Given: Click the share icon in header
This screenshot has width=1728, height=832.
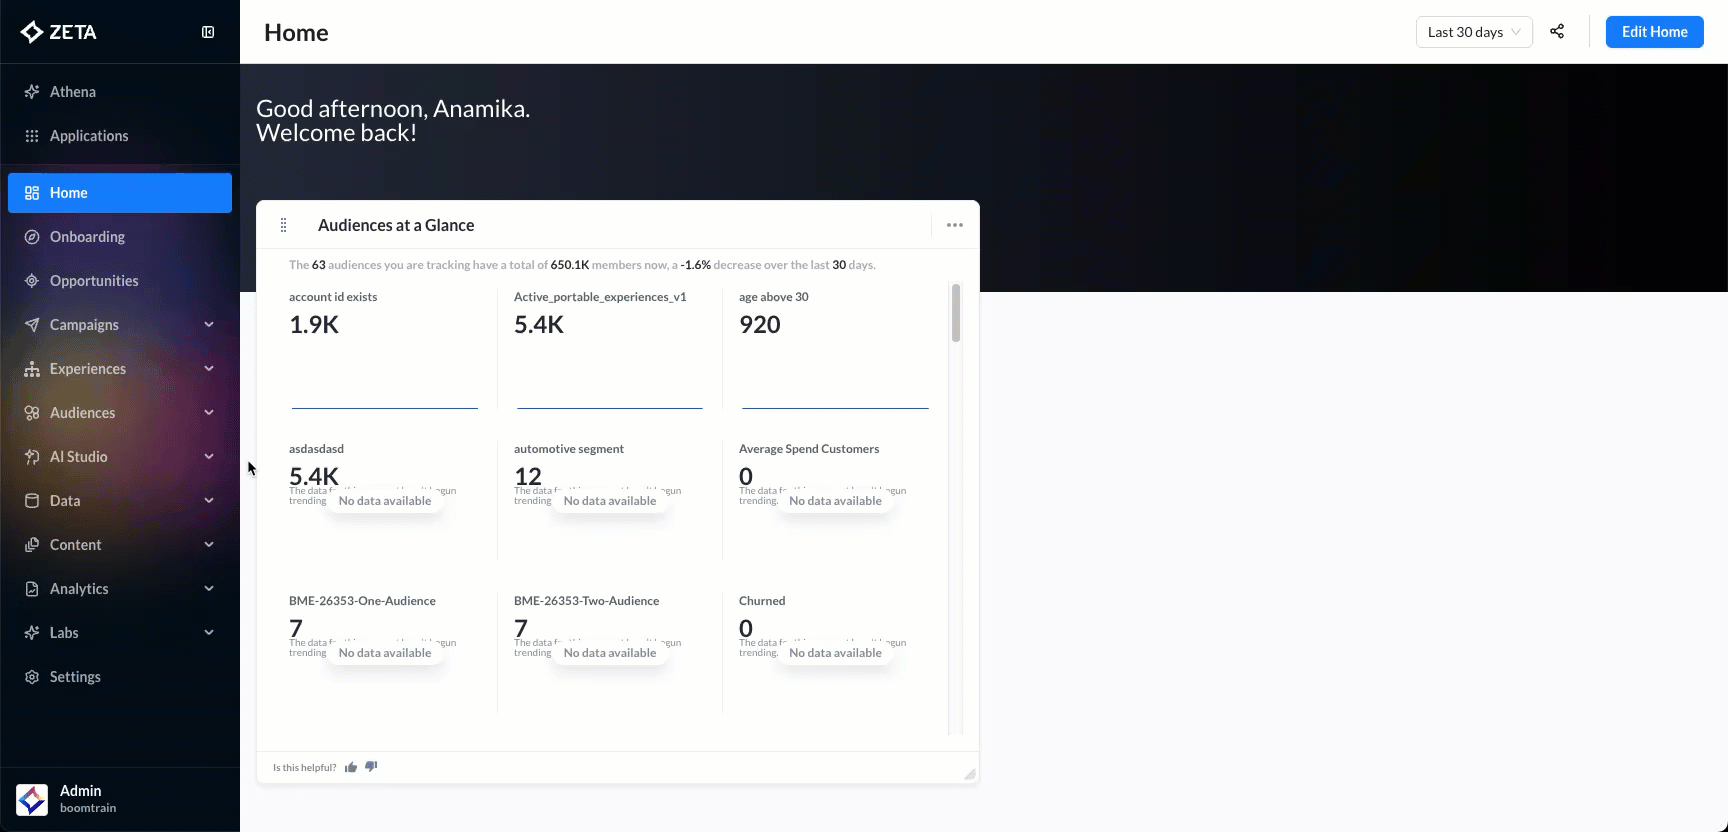Looking at the screenshot, I should tap(1557, 32).
